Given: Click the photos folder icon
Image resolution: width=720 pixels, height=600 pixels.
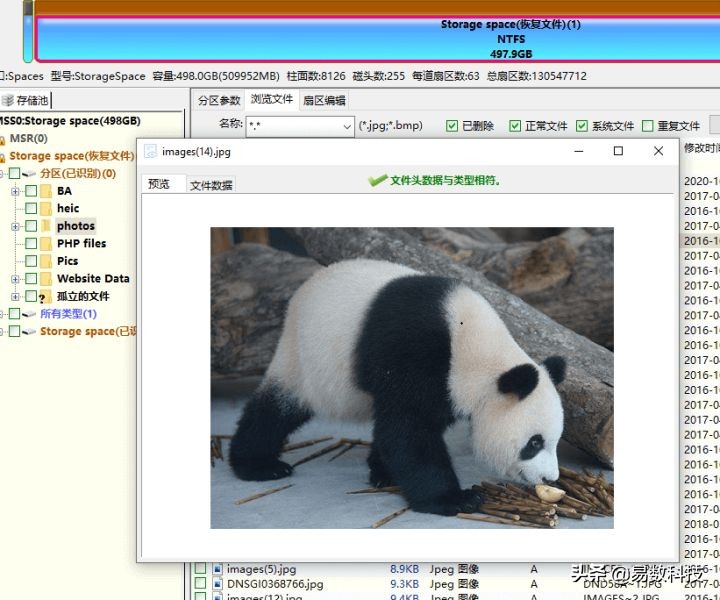Looking at the screenshot, I should point(46,226).
